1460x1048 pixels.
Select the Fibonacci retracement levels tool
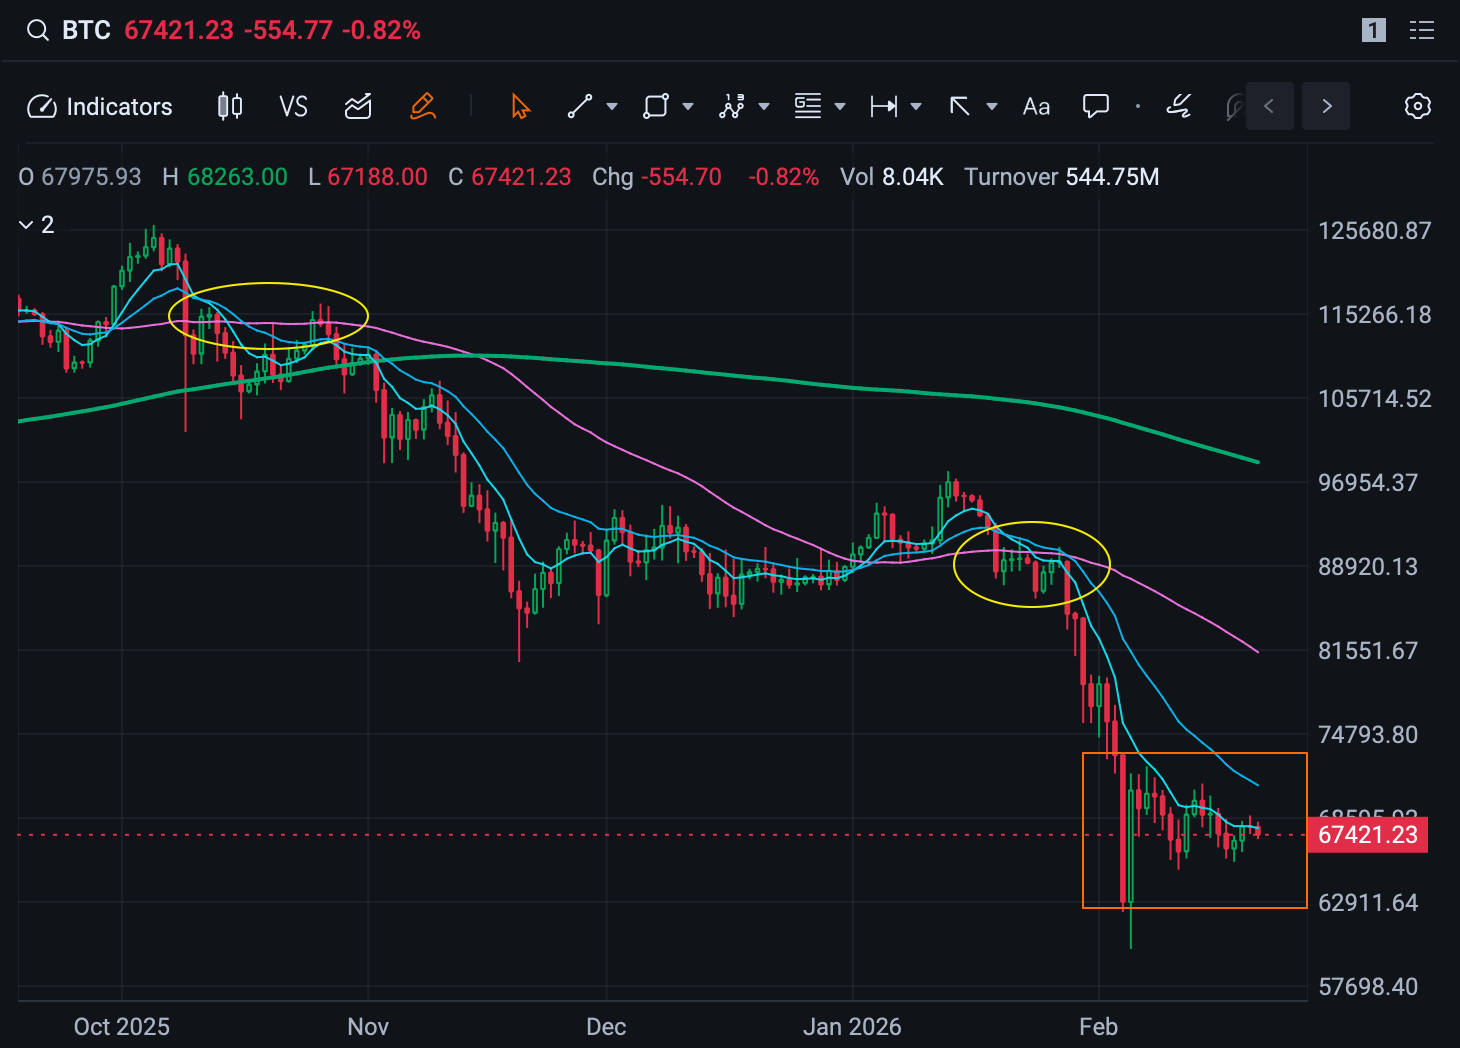point(807,106)
